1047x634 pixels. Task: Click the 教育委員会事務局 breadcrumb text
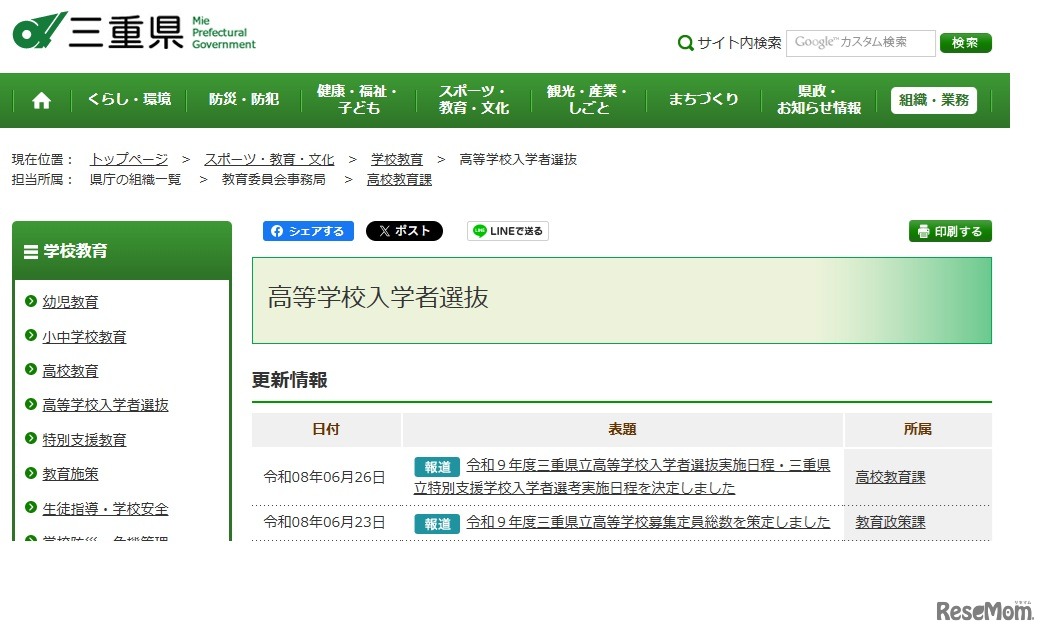[x=274, y=180]
